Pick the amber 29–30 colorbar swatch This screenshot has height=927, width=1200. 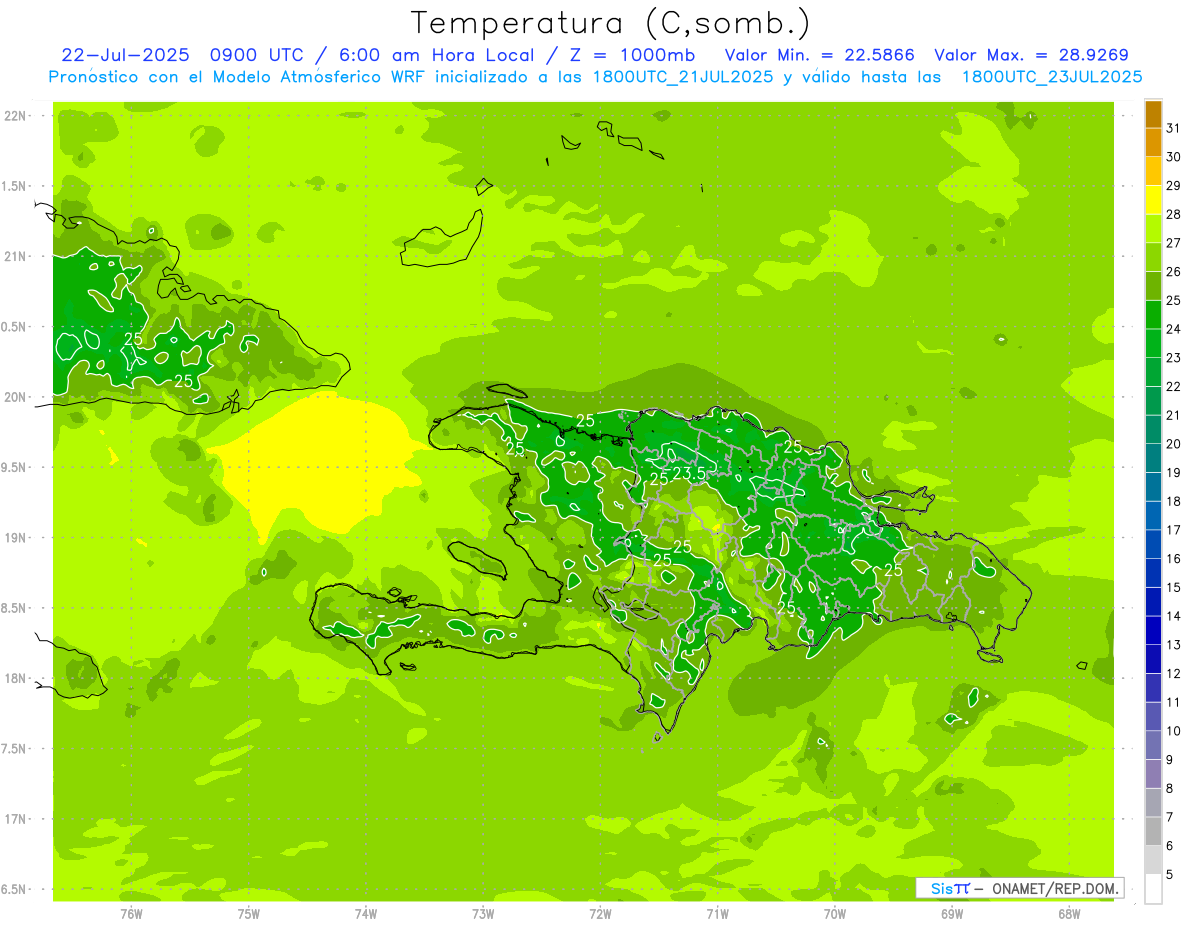1153,171
